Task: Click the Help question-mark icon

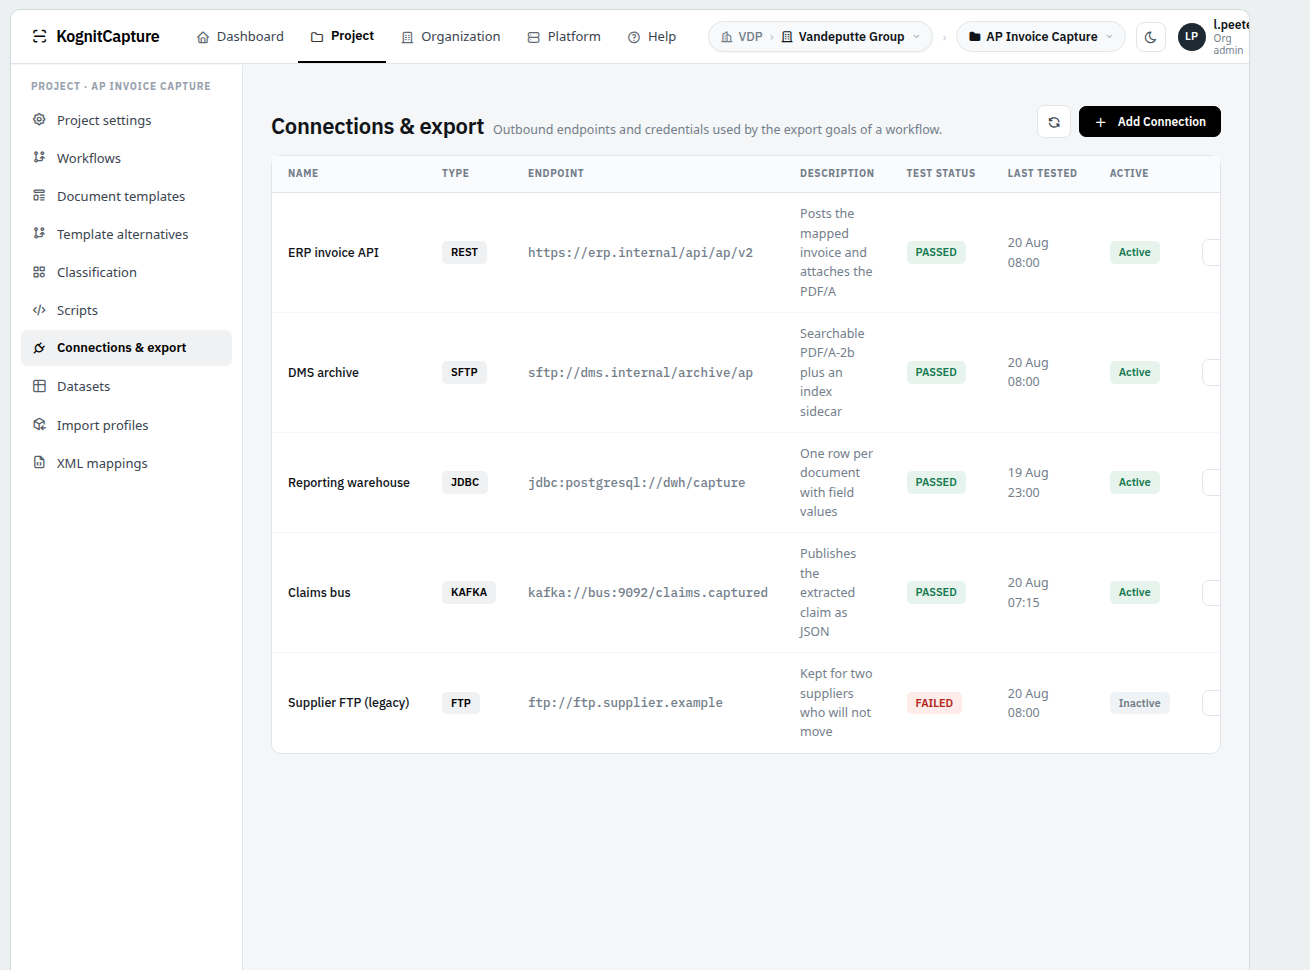Action: point(634,37)
